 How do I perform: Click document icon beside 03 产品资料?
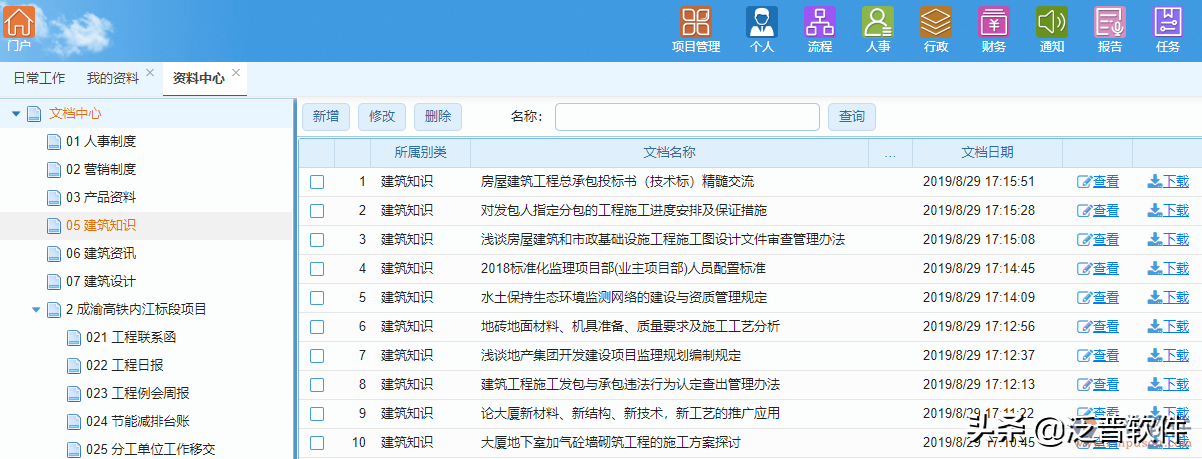54,198
